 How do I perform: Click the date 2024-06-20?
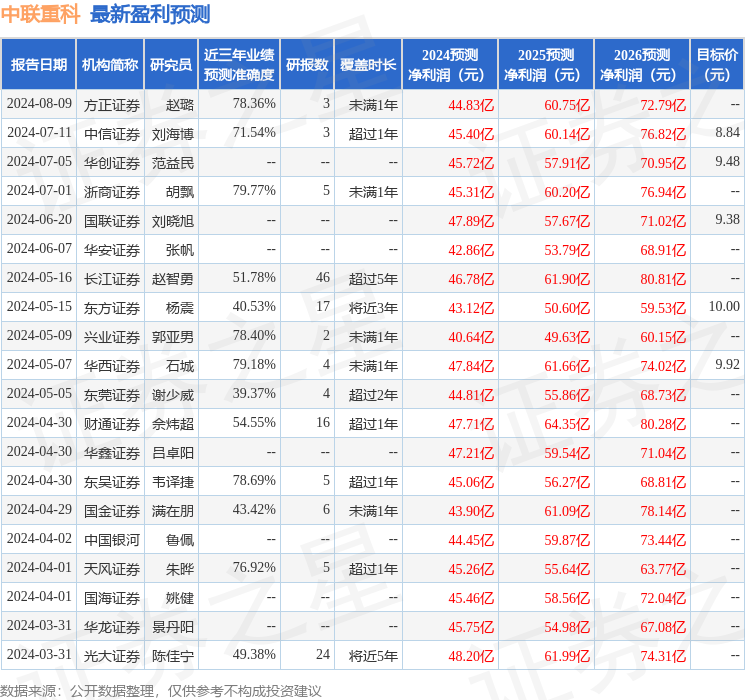(39, 219)
